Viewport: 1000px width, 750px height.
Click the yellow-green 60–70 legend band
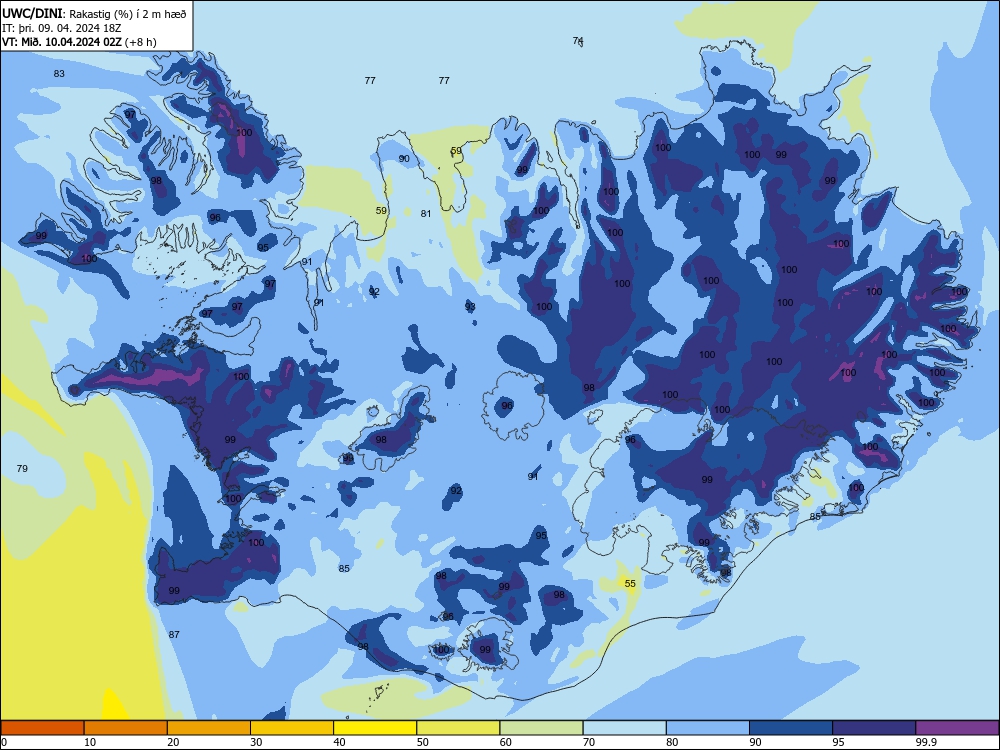click(541, 728)
